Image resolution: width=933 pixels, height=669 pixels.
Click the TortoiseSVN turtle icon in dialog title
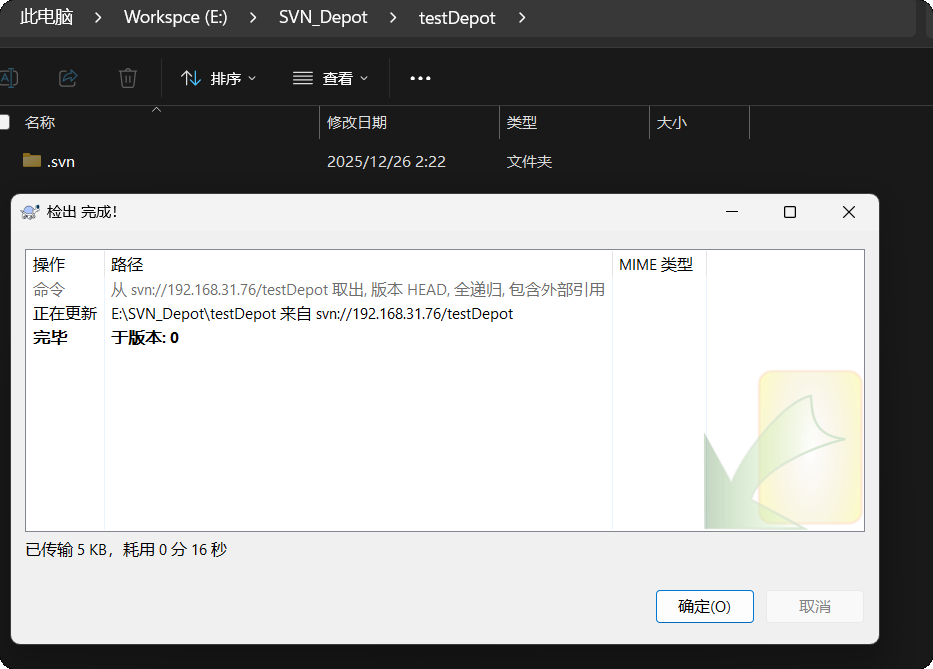tap(29, 212)
